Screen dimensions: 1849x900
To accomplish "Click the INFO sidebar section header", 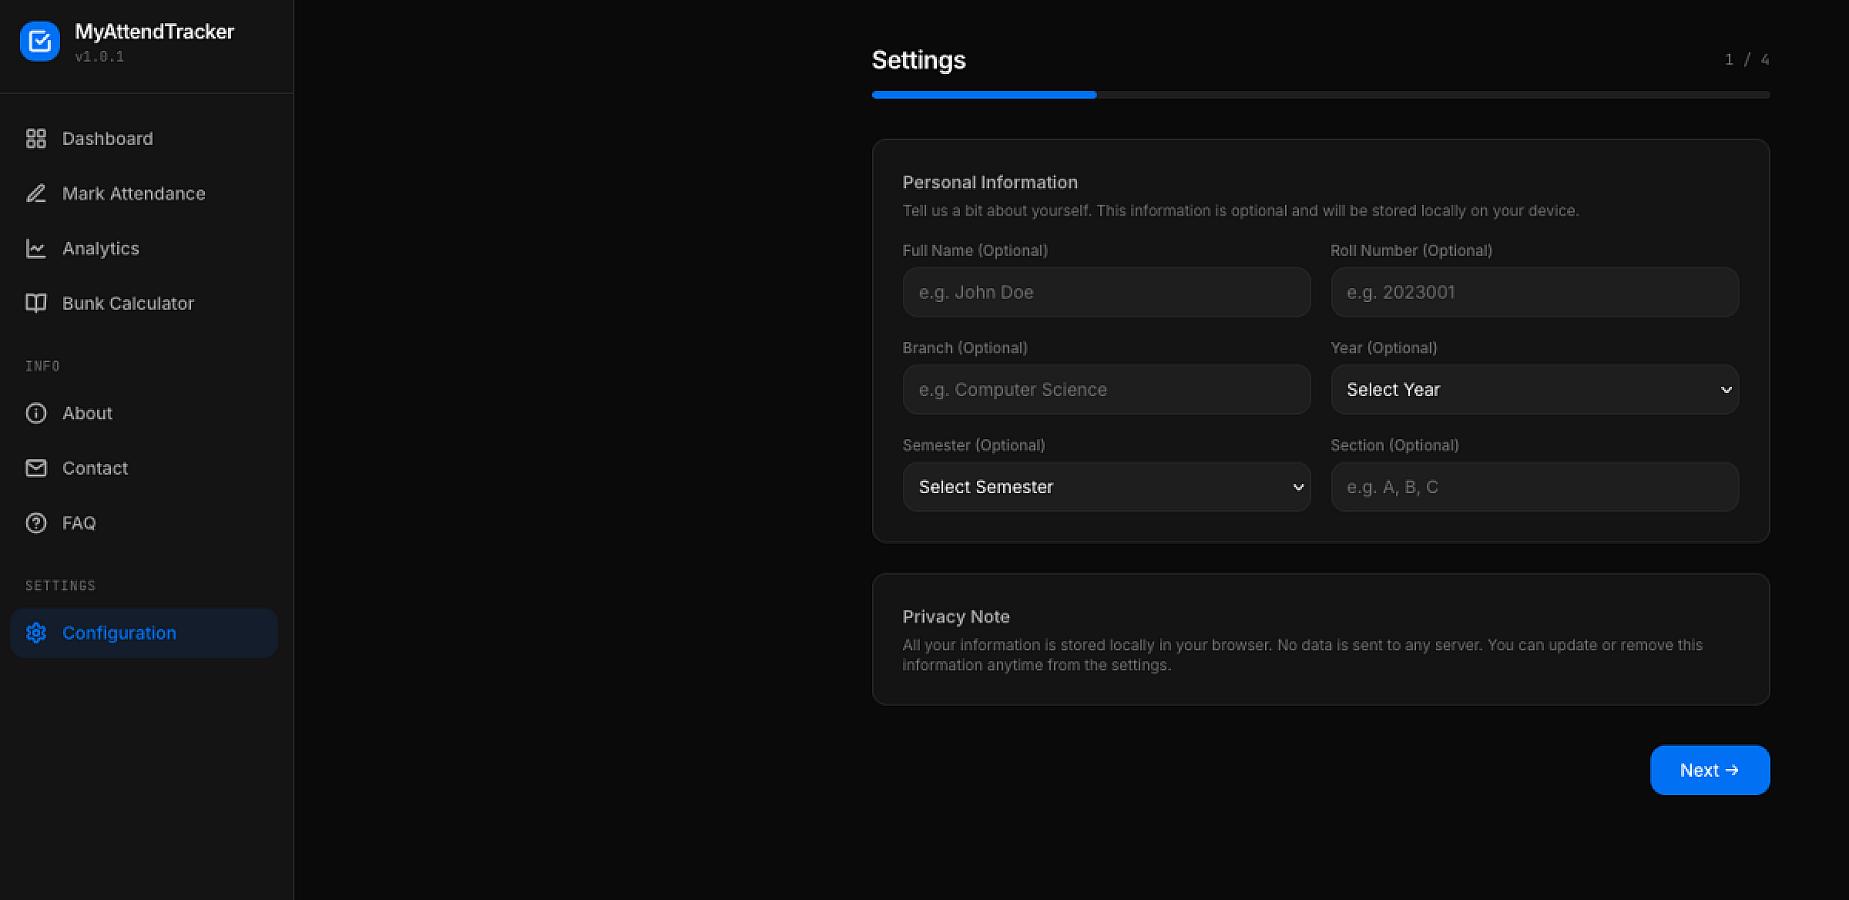I will tap(42, 366).
